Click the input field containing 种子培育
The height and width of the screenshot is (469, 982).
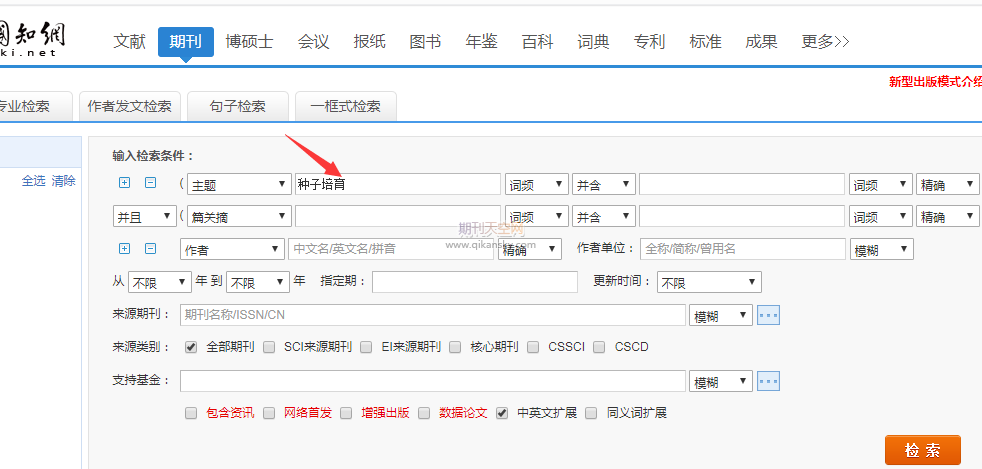tap(397, 184)
